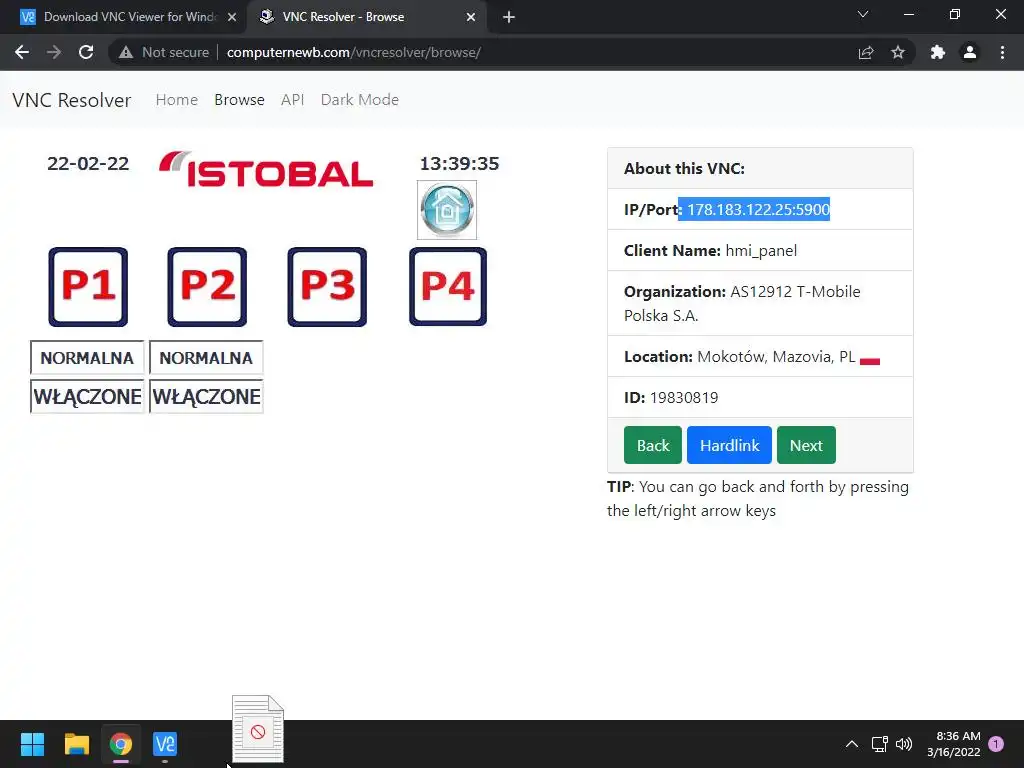The height and width of the screenshot is (768, 1024).
Task: Click the Polish flag icon
Action: (870, 359)
